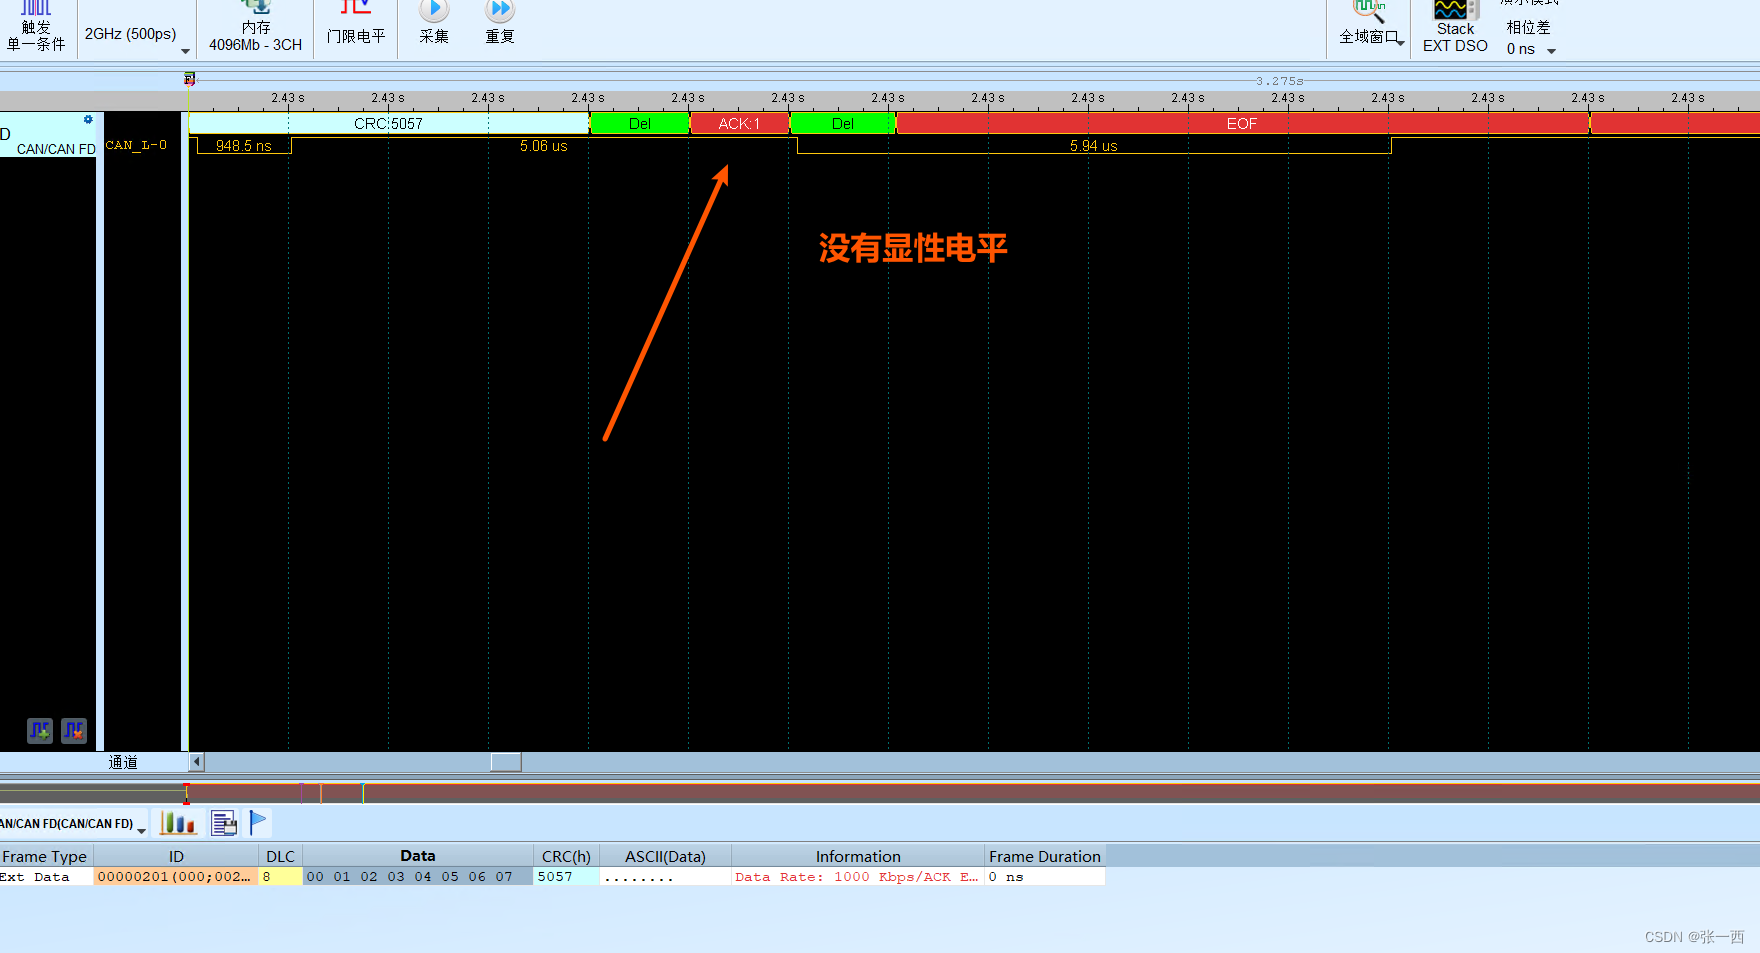
Task: Click the Information column header
Action: 858,856
